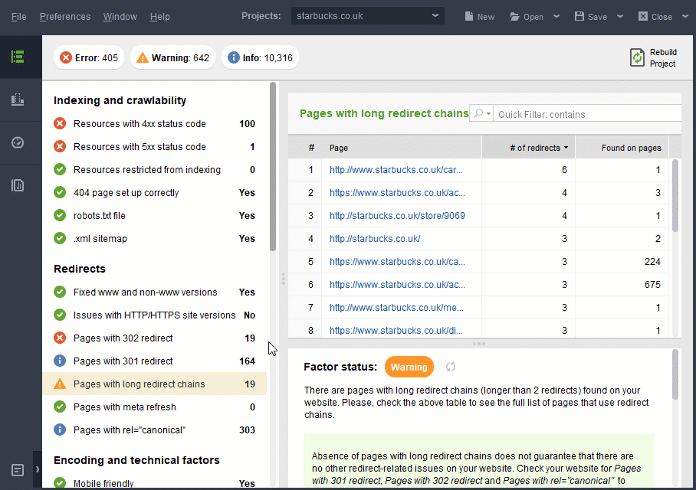This screenshot has height=490, width=696.
Task: Open the Window menu
Action: [120, 16]
